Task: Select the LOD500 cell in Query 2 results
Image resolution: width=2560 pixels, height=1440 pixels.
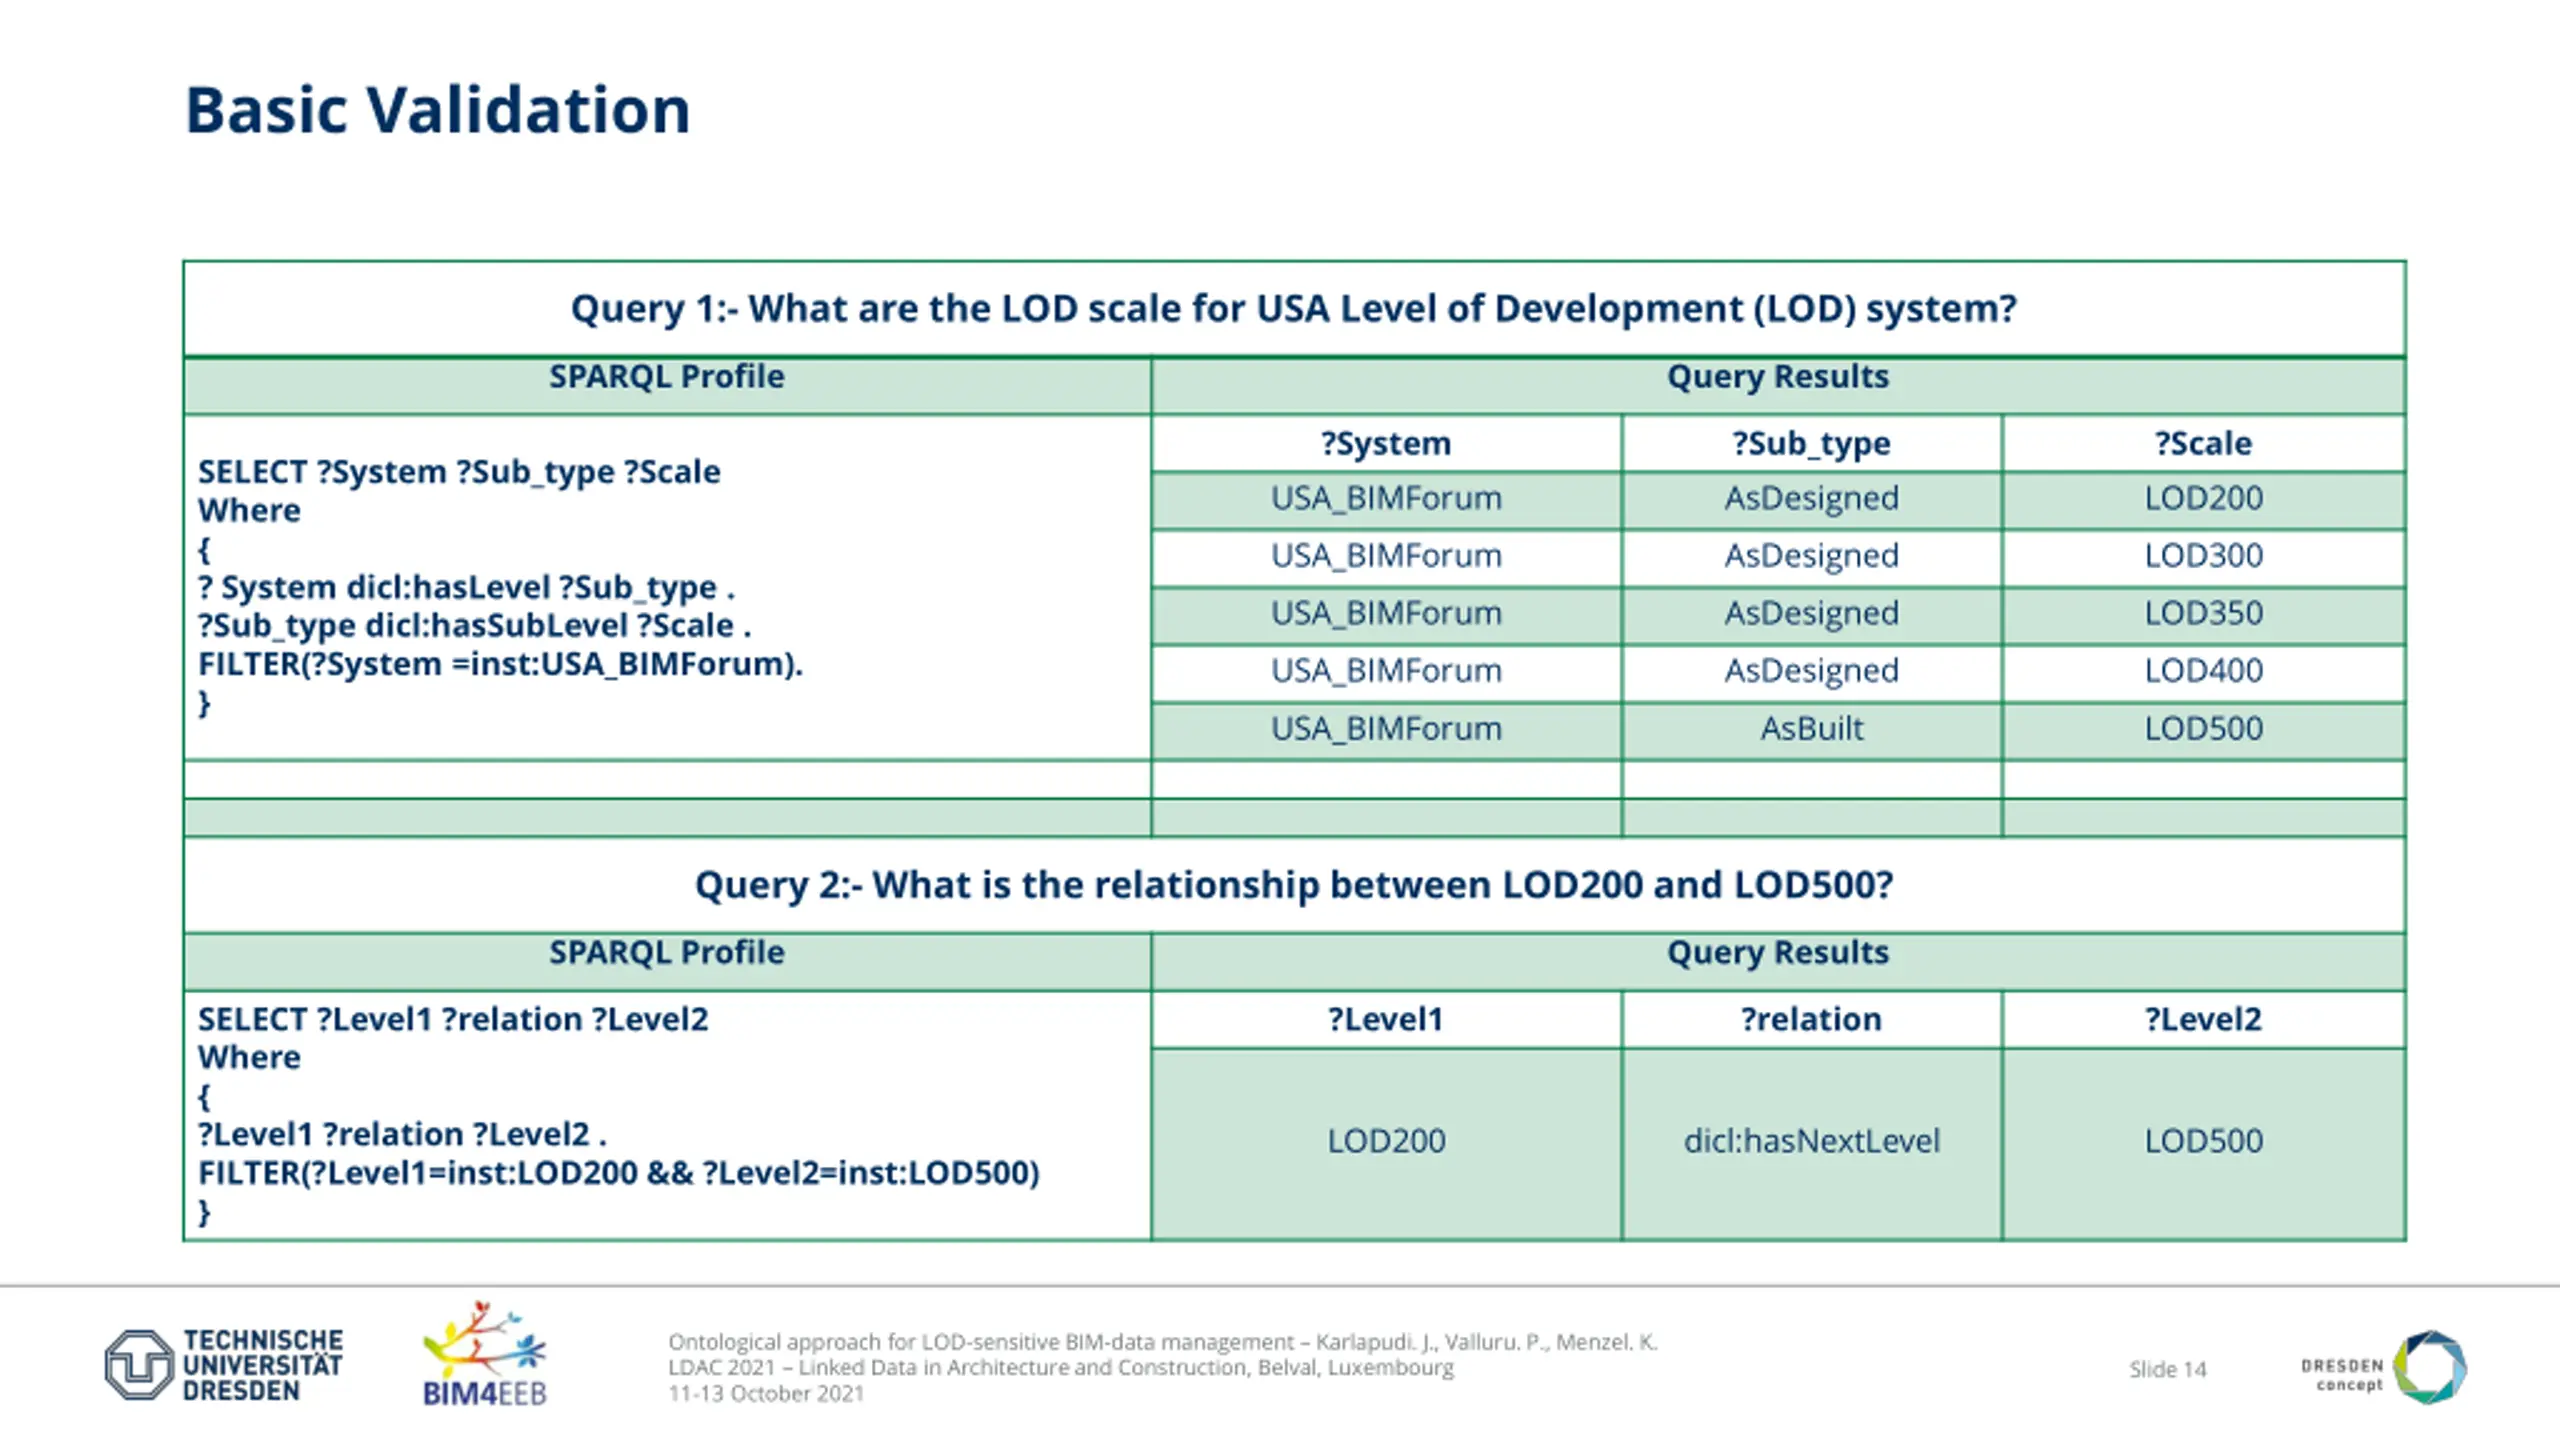Action: [x=2203, y=1141]
